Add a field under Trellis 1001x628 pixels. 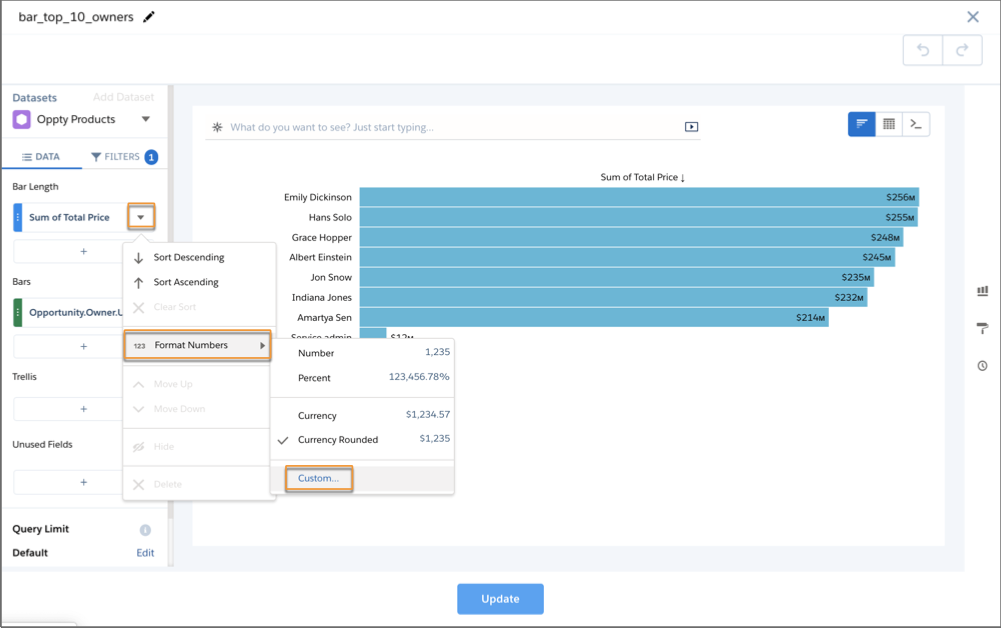[84, 409]
